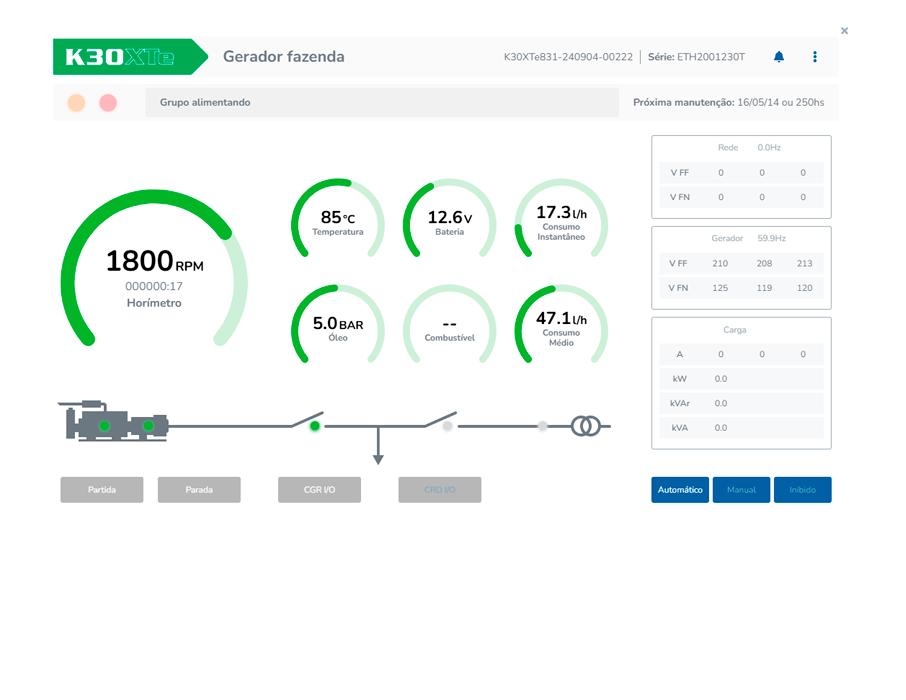
Task: Switch to Inibido mode
Action: (802, 490)
